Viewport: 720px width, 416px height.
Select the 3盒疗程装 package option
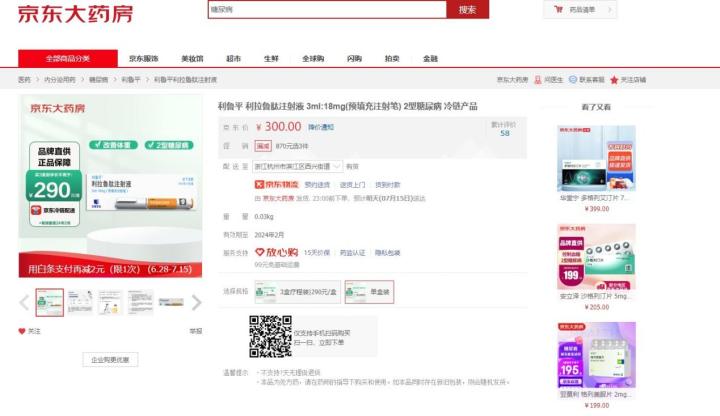click(298, 292)
